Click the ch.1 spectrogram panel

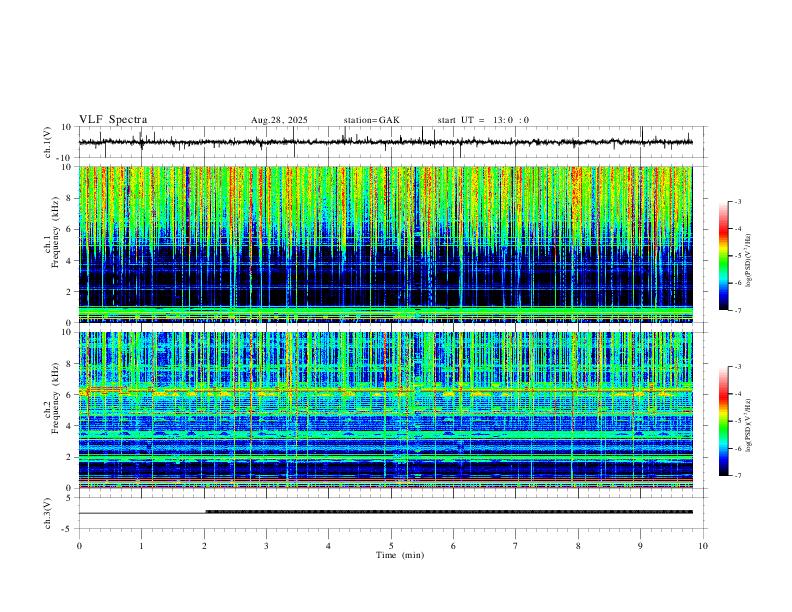pos(385,244)
